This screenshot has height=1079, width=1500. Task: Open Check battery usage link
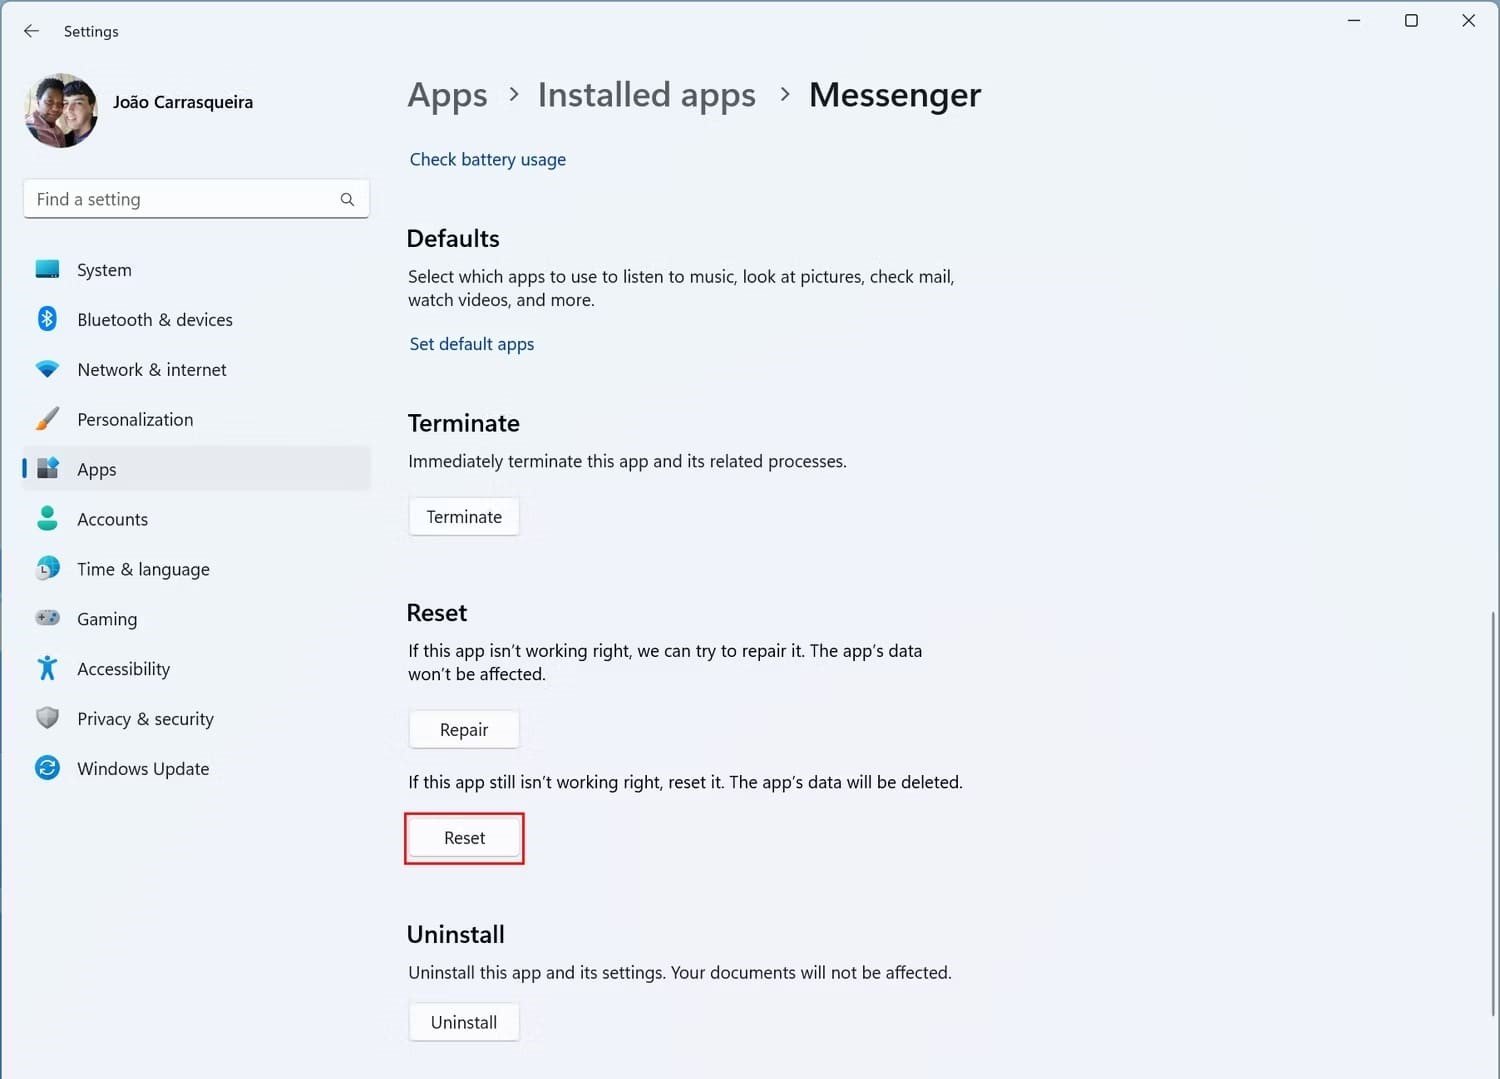tap(488, 159)
